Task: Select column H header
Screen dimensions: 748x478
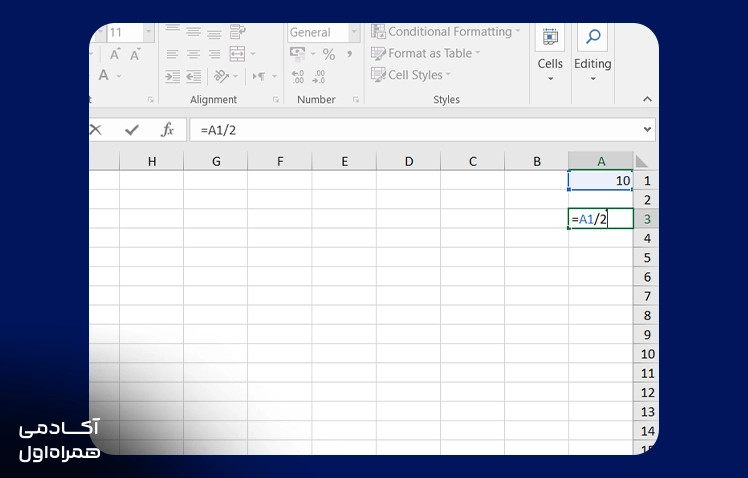Action: (x=152, y=161)
